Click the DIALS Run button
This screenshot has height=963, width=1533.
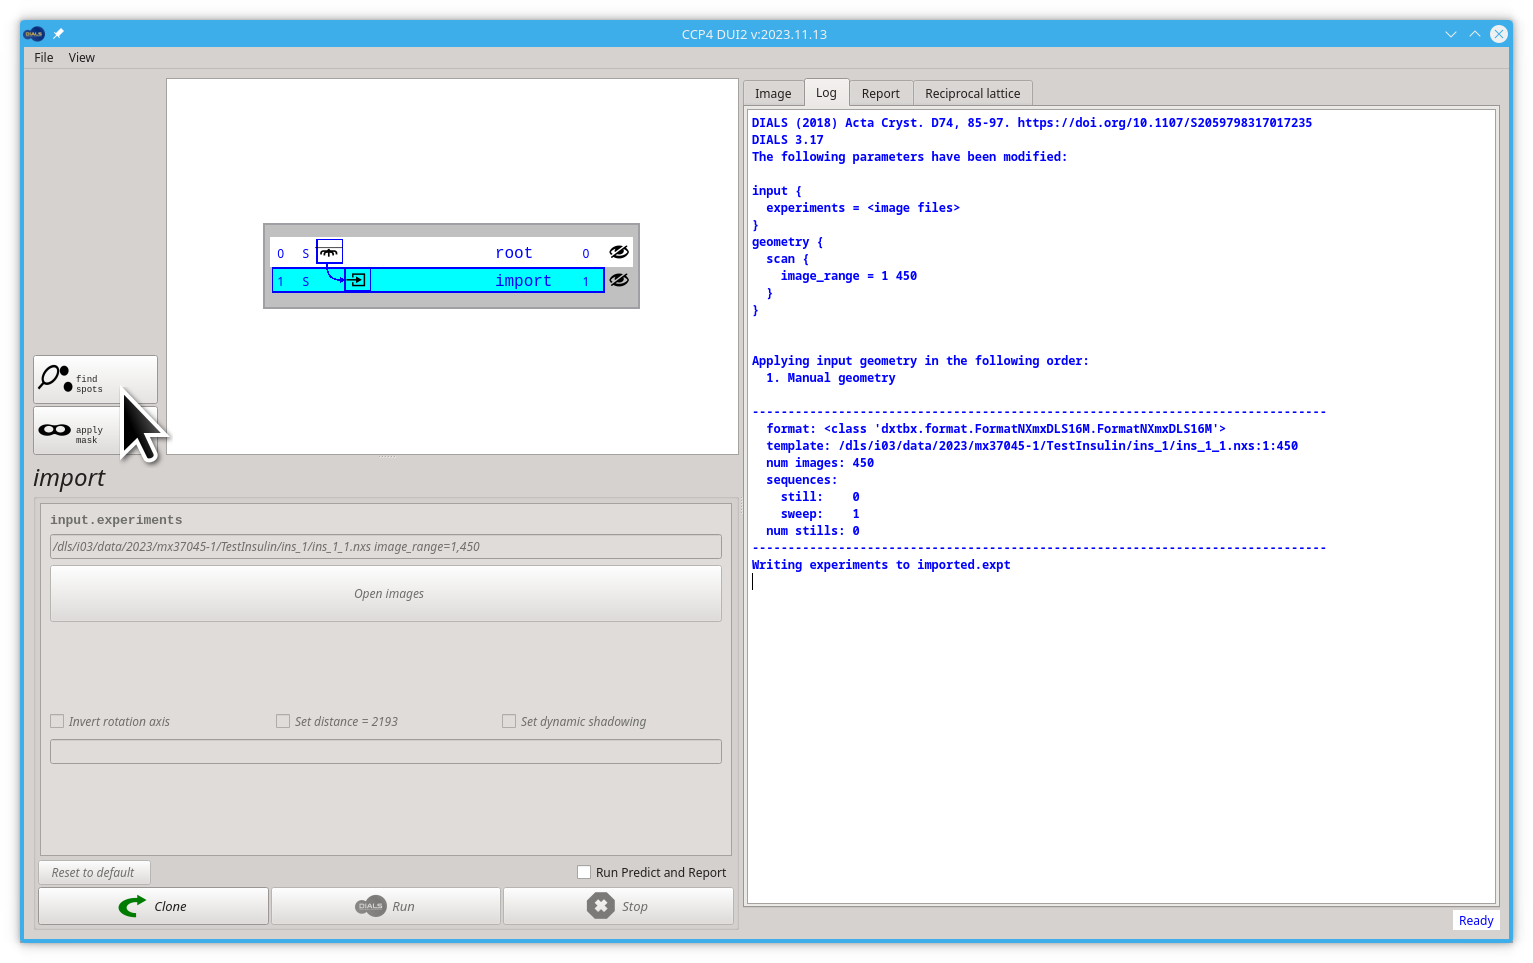(386, 906)
